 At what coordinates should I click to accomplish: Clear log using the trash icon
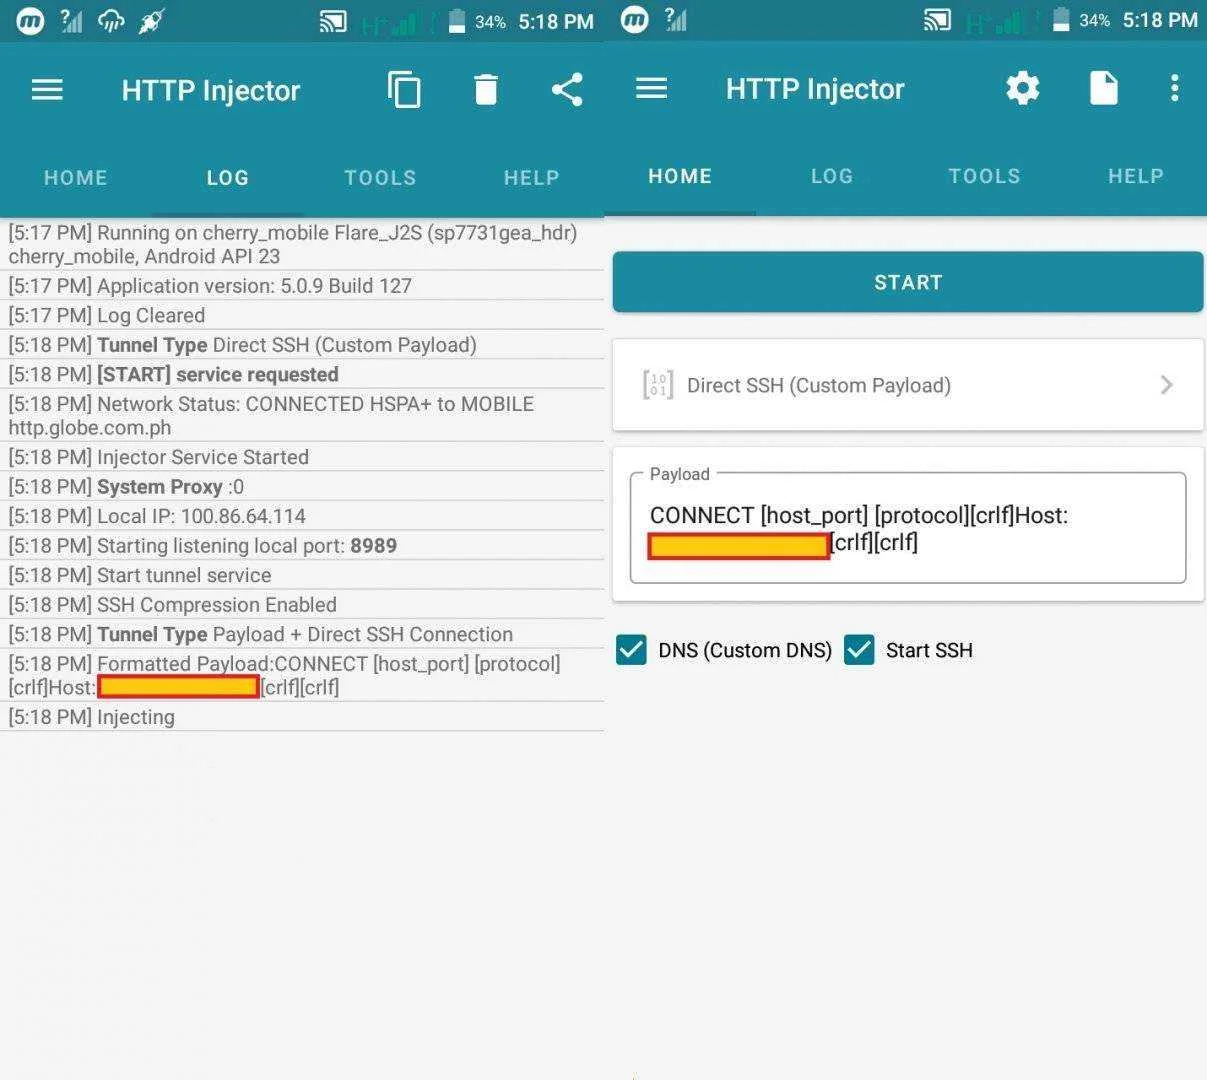[x=486, y=90]
